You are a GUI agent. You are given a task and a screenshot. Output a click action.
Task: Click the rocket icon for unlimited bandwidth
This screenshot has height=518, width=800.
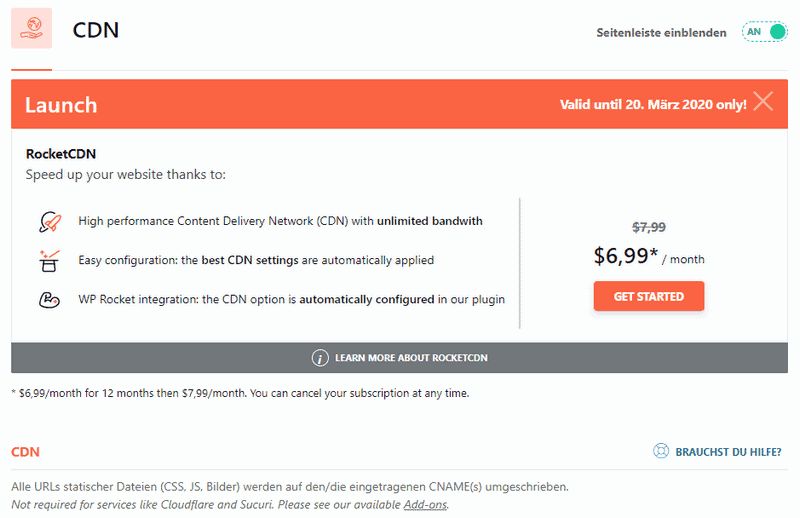pyautogui.click(x=49, y=221)
